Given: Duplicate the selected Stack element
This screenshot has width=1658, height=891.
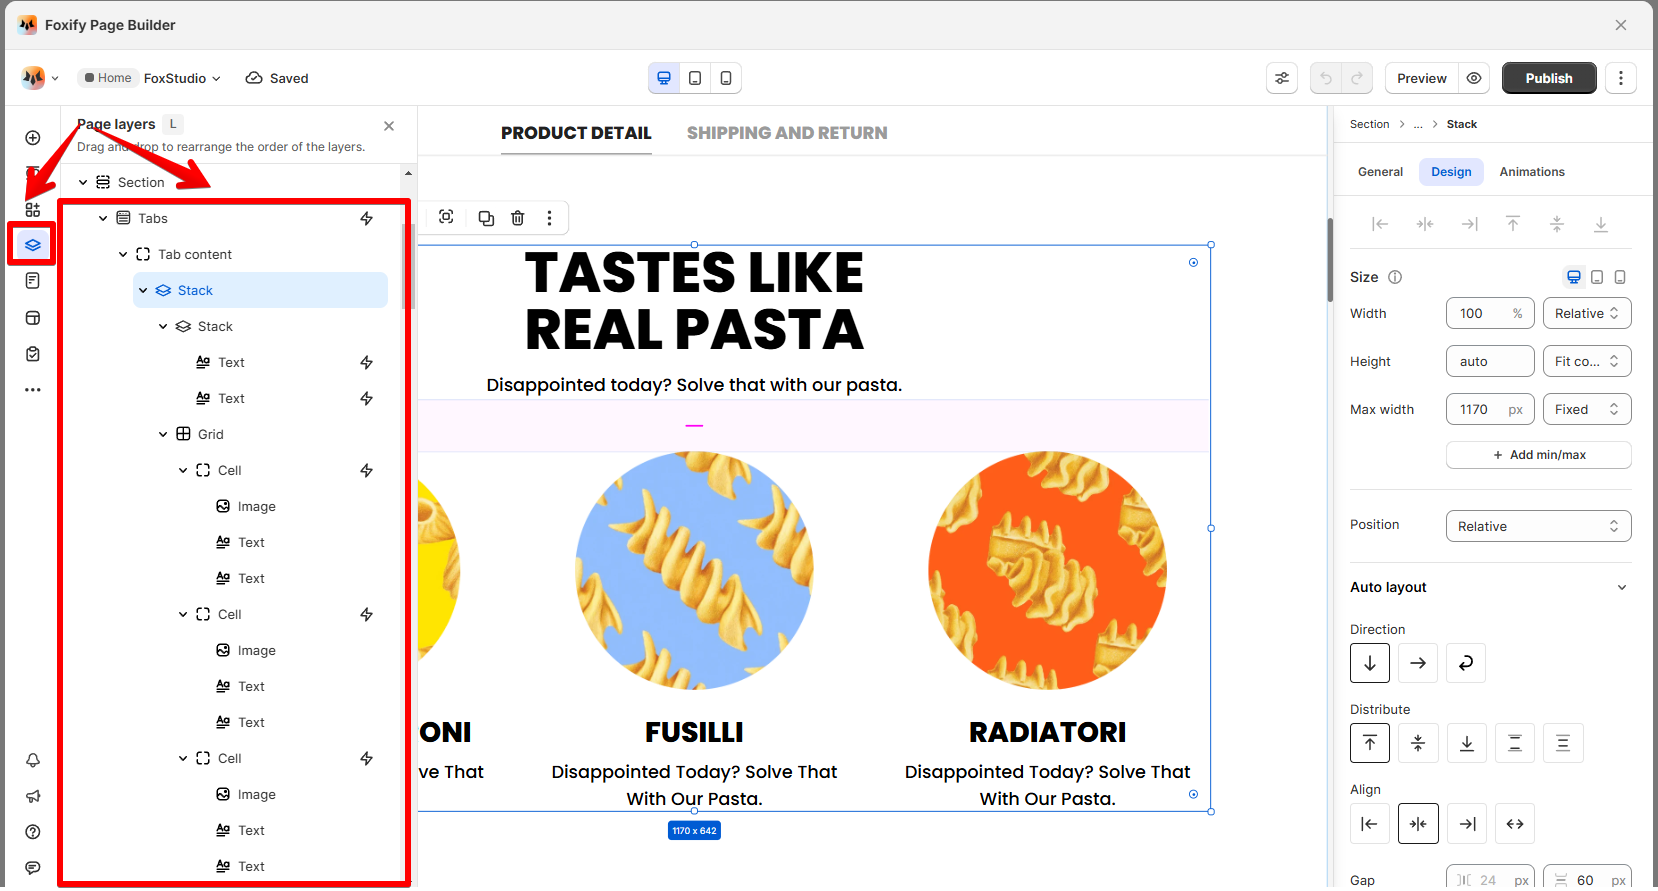Looking at the screenshot, I should click(x=486, y=218).
